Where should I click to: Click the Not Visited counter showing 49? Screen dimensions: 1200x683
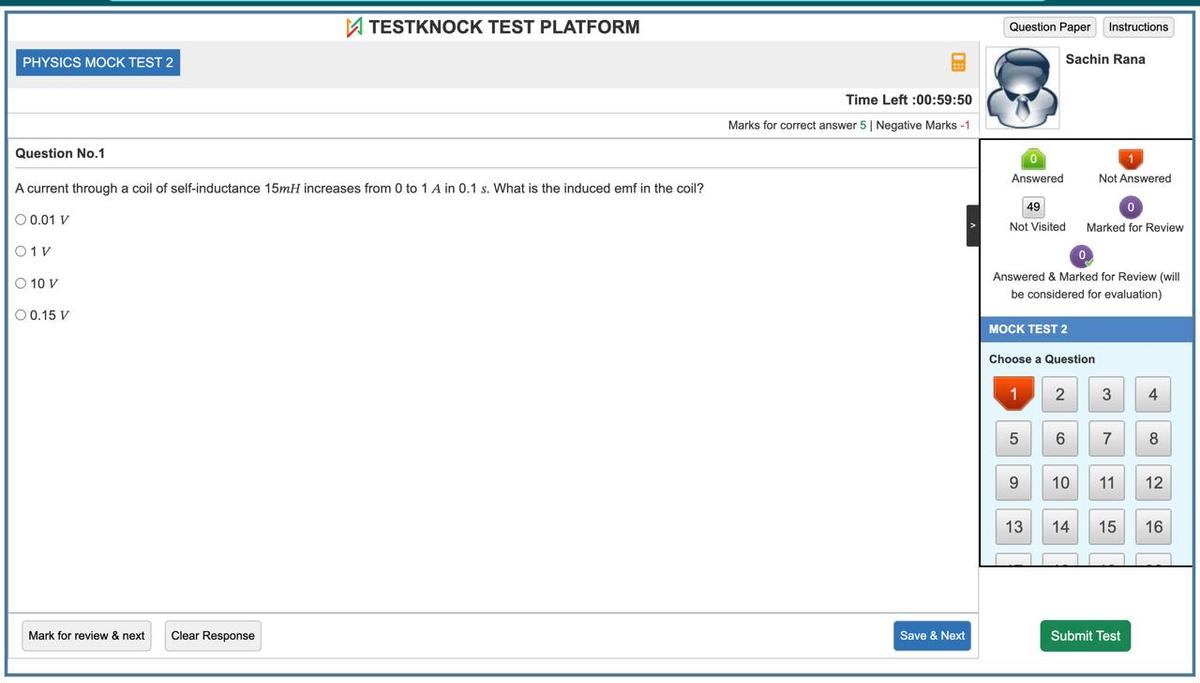(x=1033, y=207)
